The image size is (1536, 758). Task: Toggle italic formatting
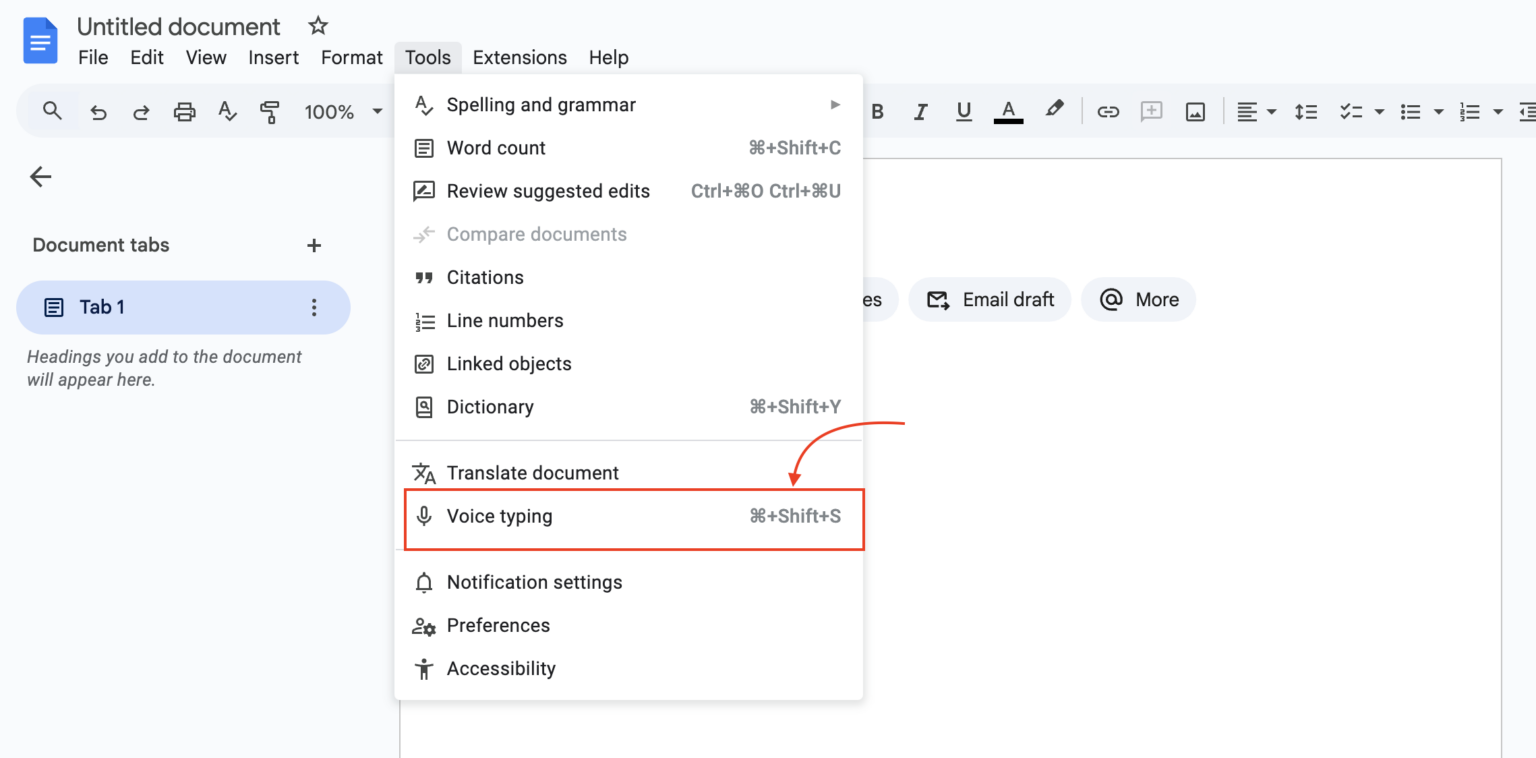click(920, 111)
